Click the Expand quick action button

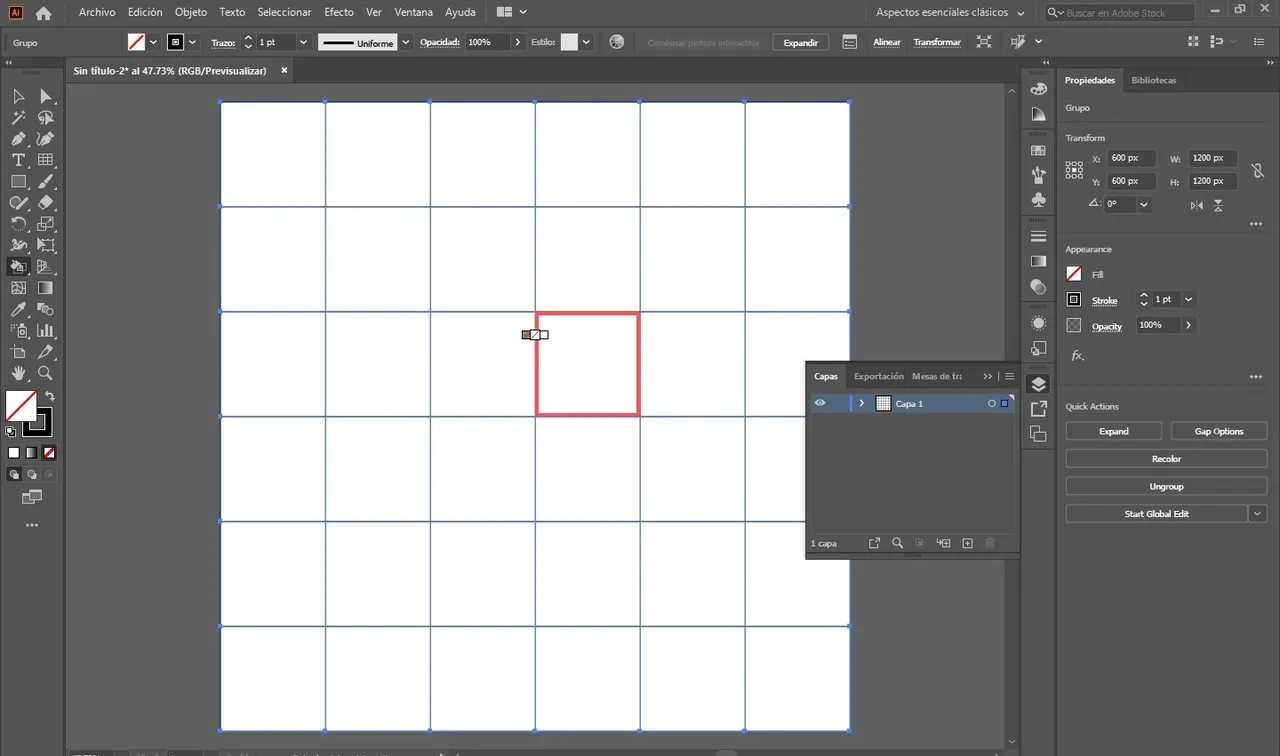tap(1113, 431)
